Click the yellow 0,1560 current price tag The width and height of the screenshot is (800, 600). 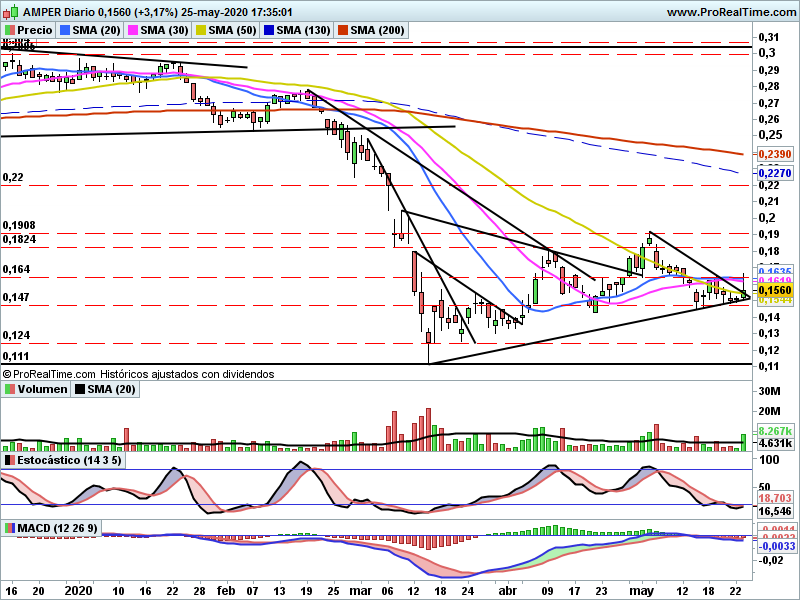774,290
